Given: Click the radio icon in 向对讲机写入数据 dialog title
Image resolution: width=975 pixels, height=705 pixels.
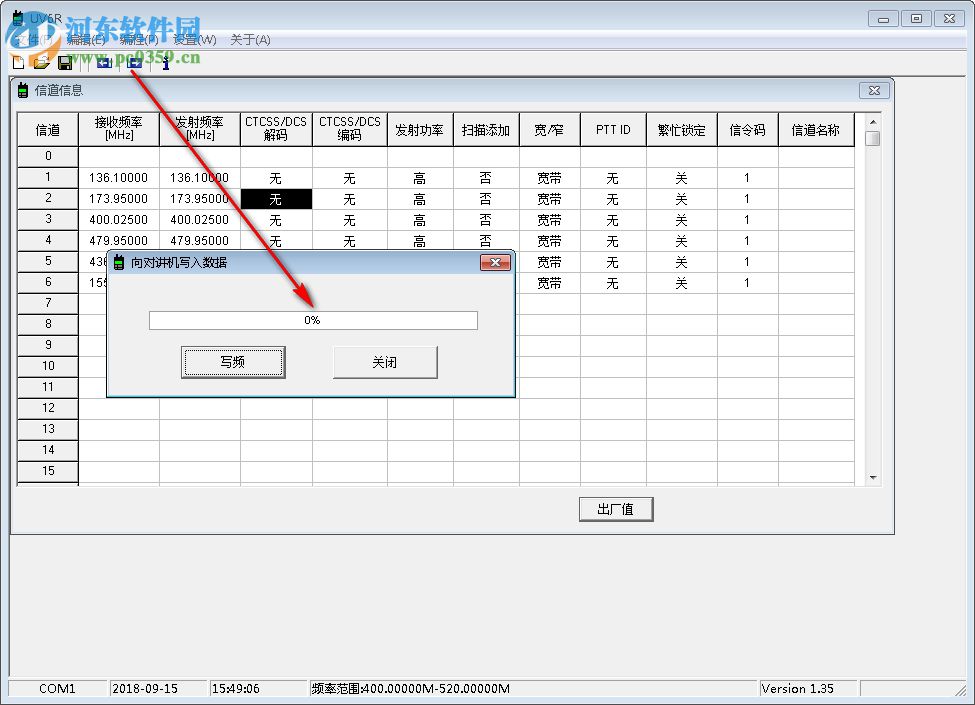Looking at the screenshot, I should (x=119, y=262).
